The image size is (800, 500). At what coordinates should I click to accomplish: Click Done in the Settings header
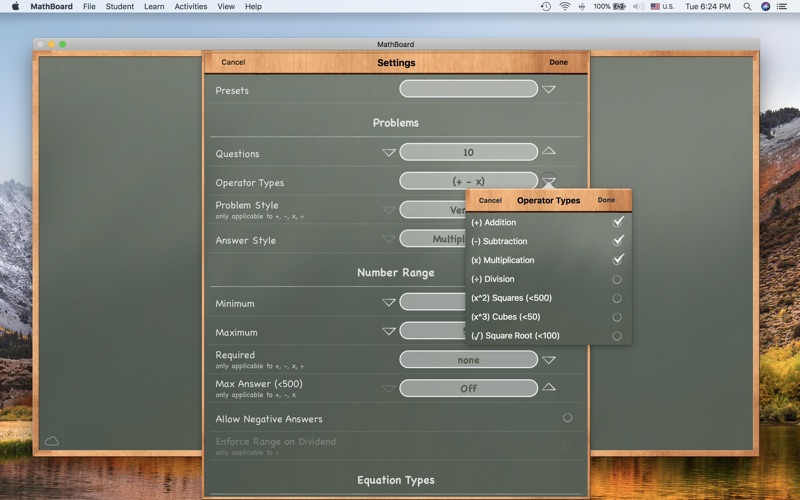(x=558, y=62)
